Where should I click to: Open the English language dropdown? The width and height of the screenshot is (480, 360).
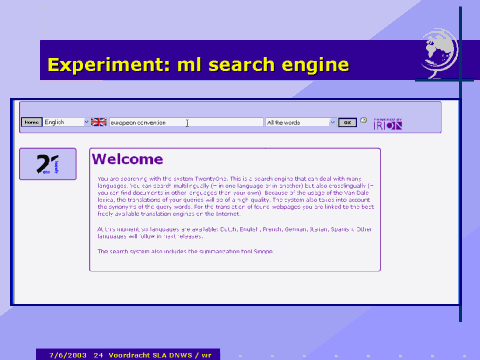pos(66,122)
